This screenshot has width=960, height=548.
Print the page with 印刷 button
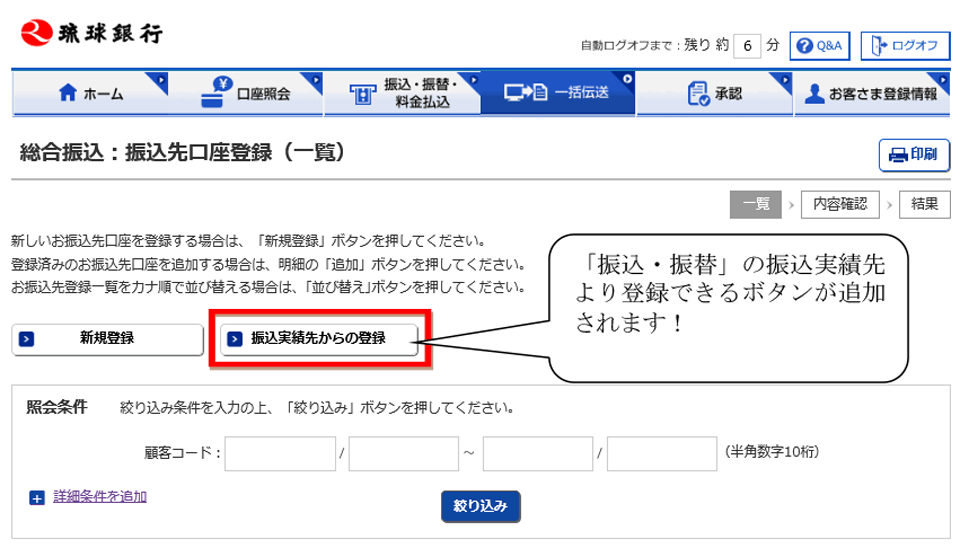(913, 154)
